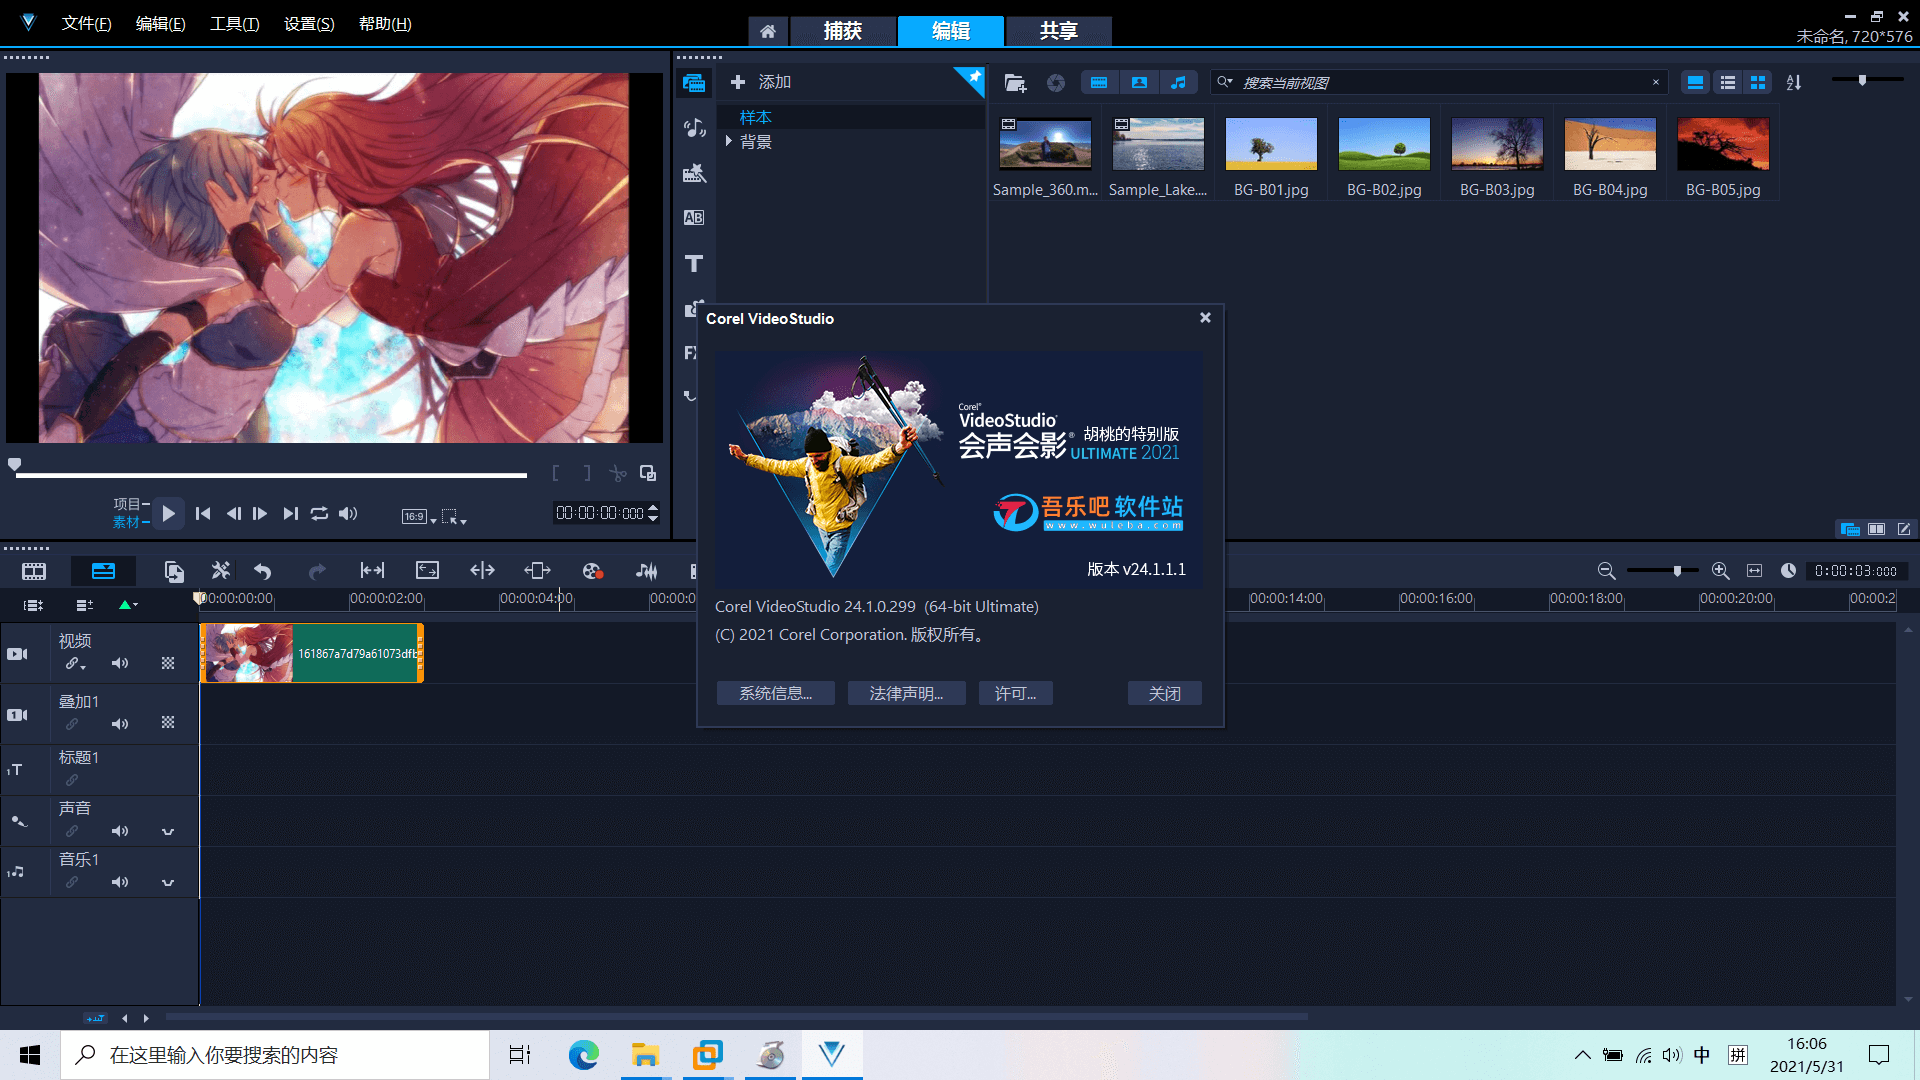
Task: Expand the 背景 folder in library tree
Action: pyautogui.click(x=729, y=141)
